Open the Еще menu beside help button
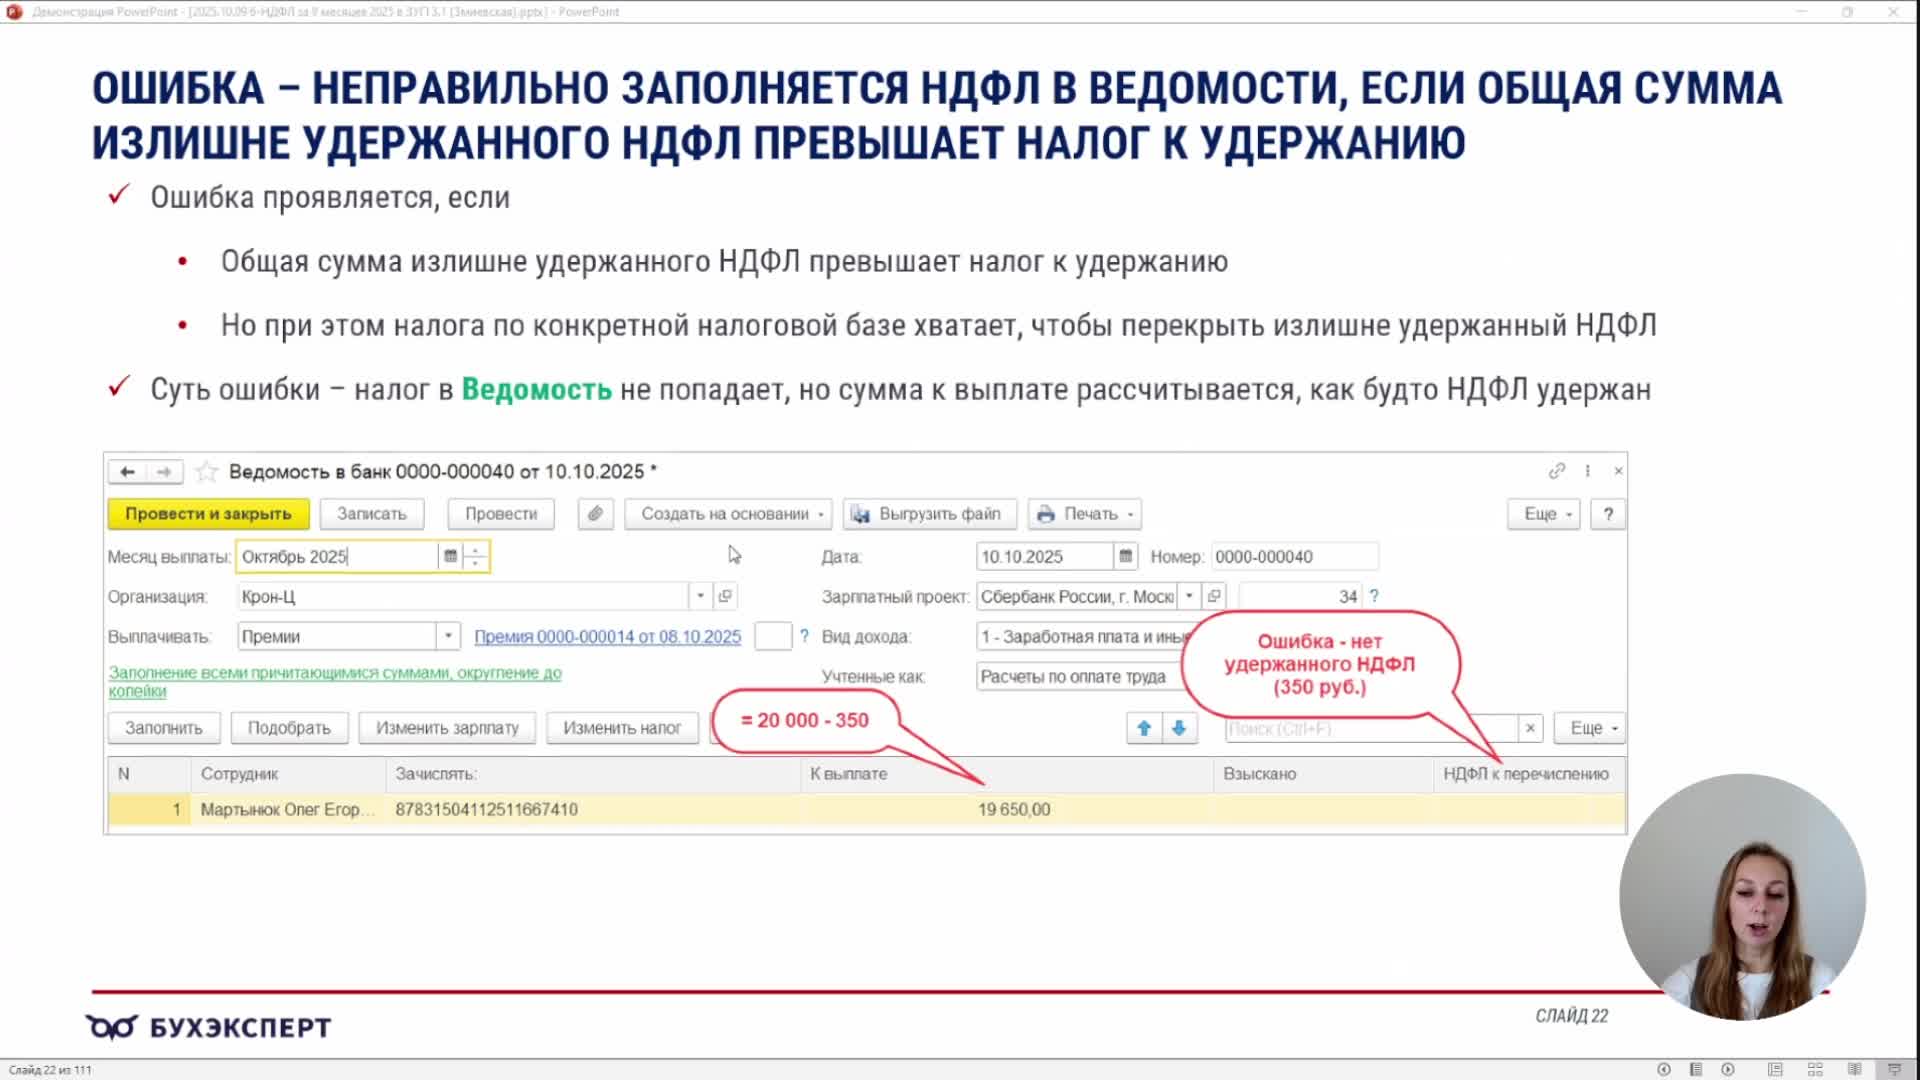The width and height of the screenshot is (1920, 1080). (1545, 514)
